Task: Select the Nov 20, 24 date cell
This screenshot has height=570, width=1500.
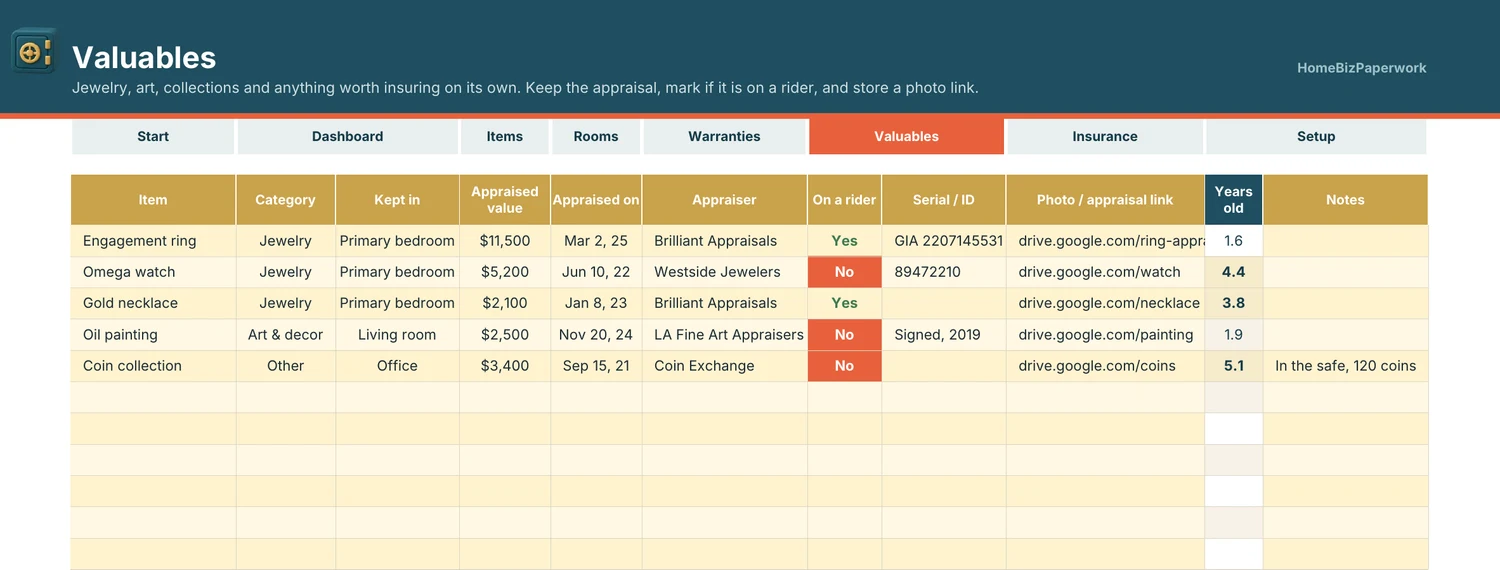Action: pyautogui.click(x=596, y=335)
